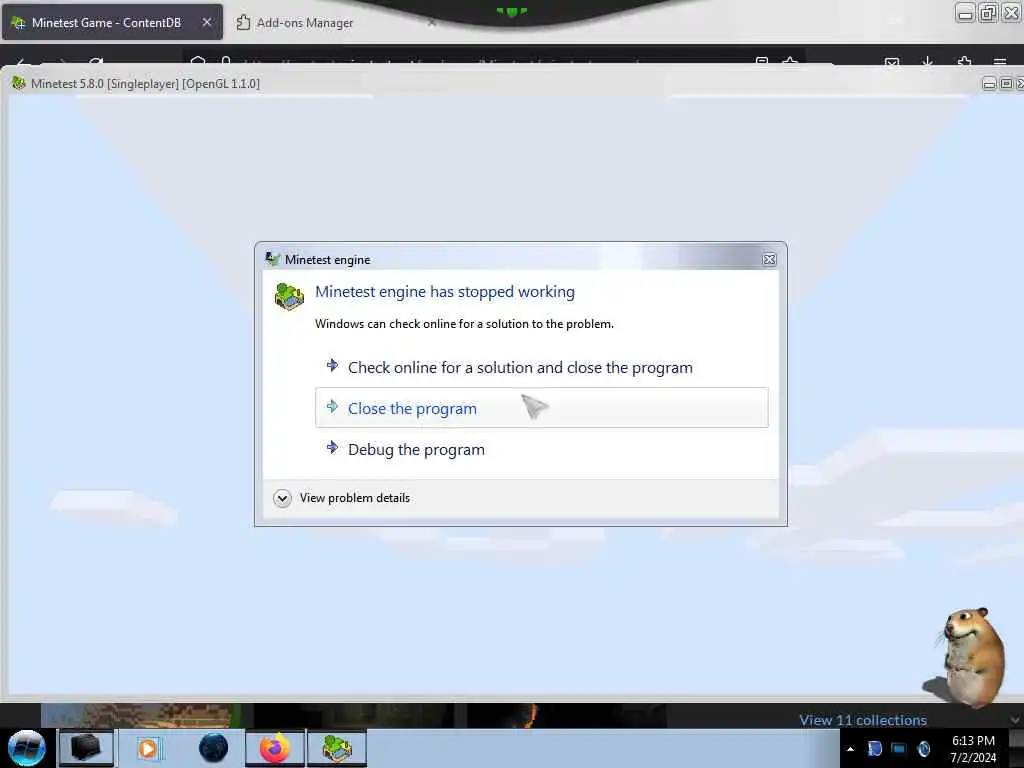Open the globe browser taskbar icon

[213, 748]
